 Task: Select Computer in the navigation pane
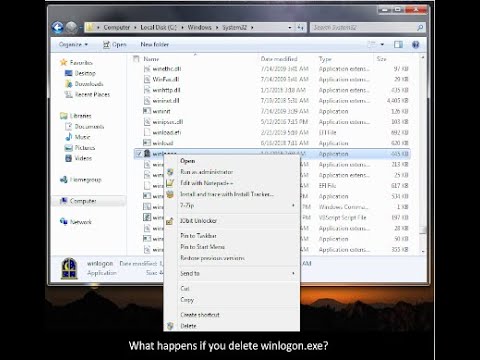pos(83,201)
